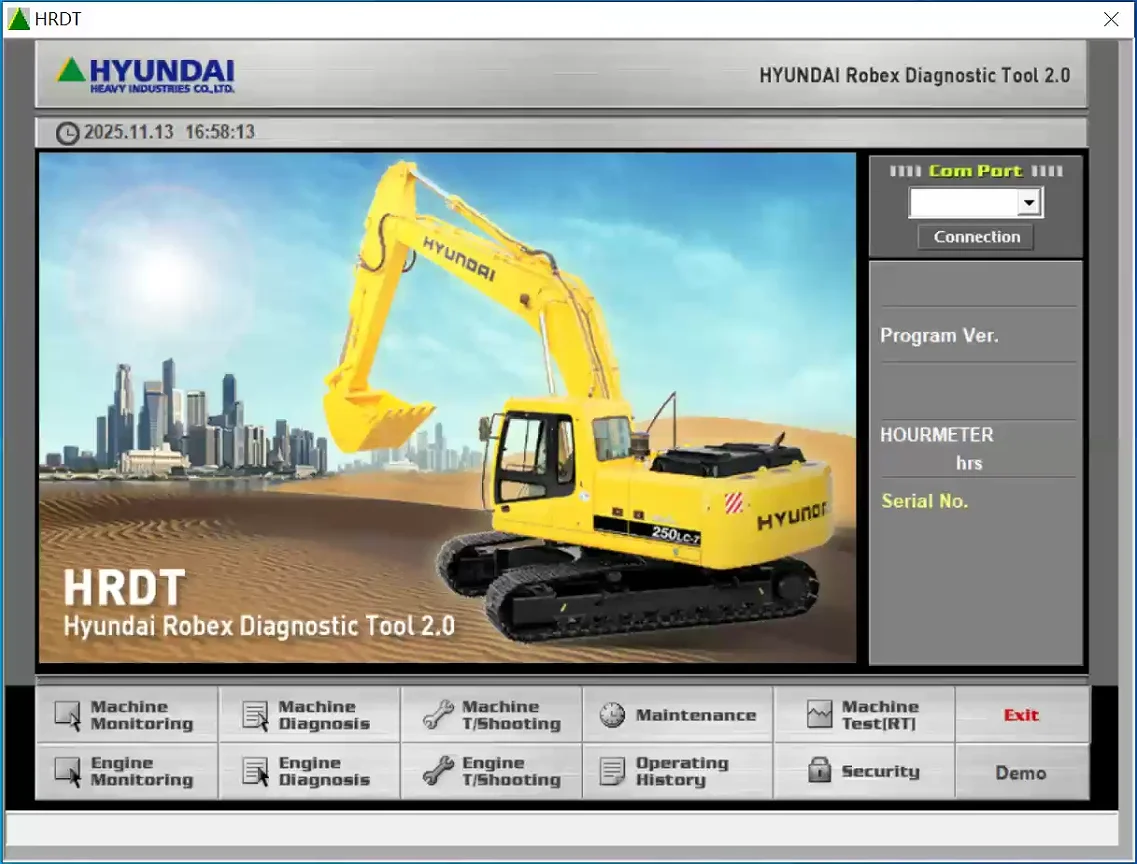This screenshot has height=864, width=1137.
Task: Click the excavator splash image
Action: [x=447, y=407]
